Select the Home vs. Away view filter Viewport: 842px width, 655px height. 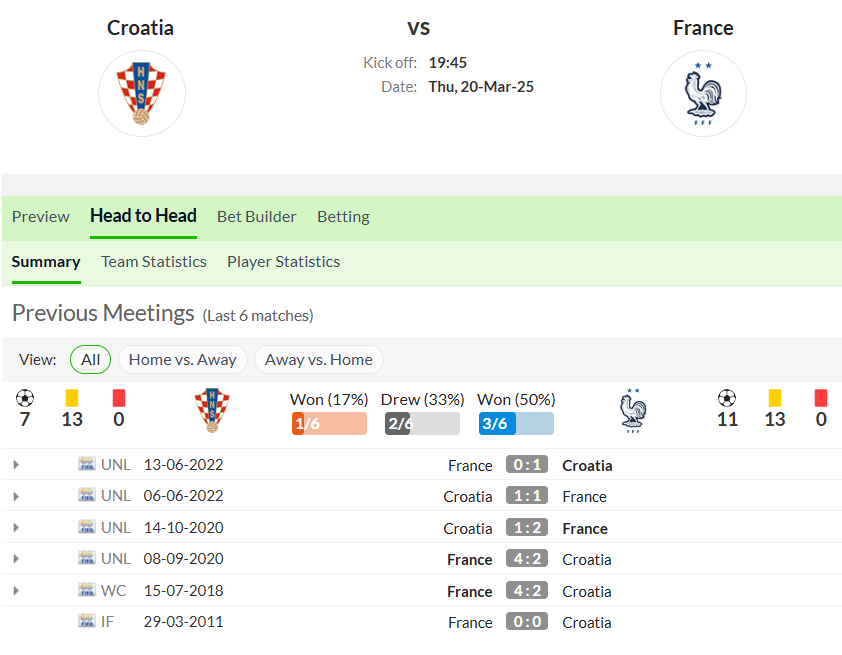click(x=183, y=359)
